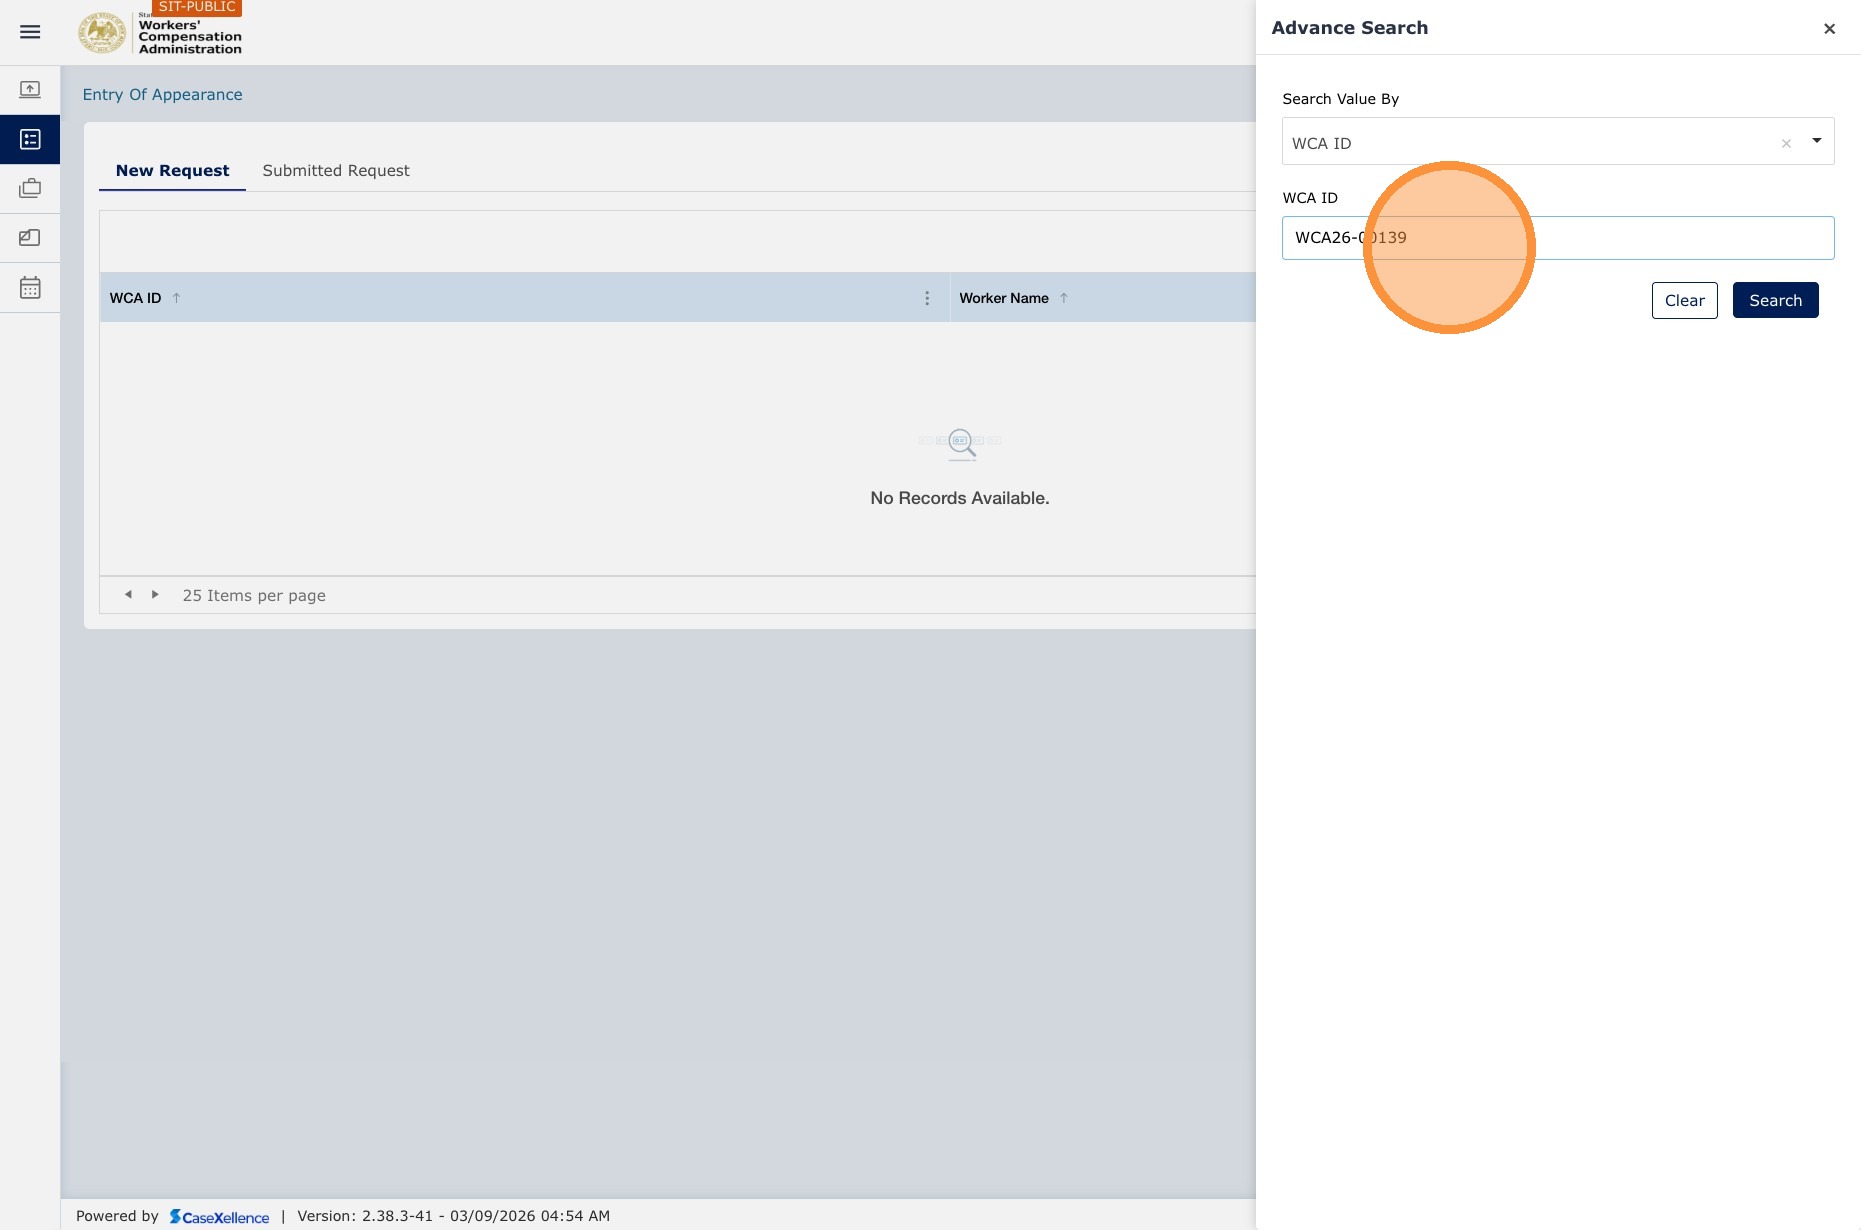Screen dimensions: 1861x1230
Task: Click the SIT-PUBLIC environment badge
Action: pyautogui.click(x=196, y=7)
